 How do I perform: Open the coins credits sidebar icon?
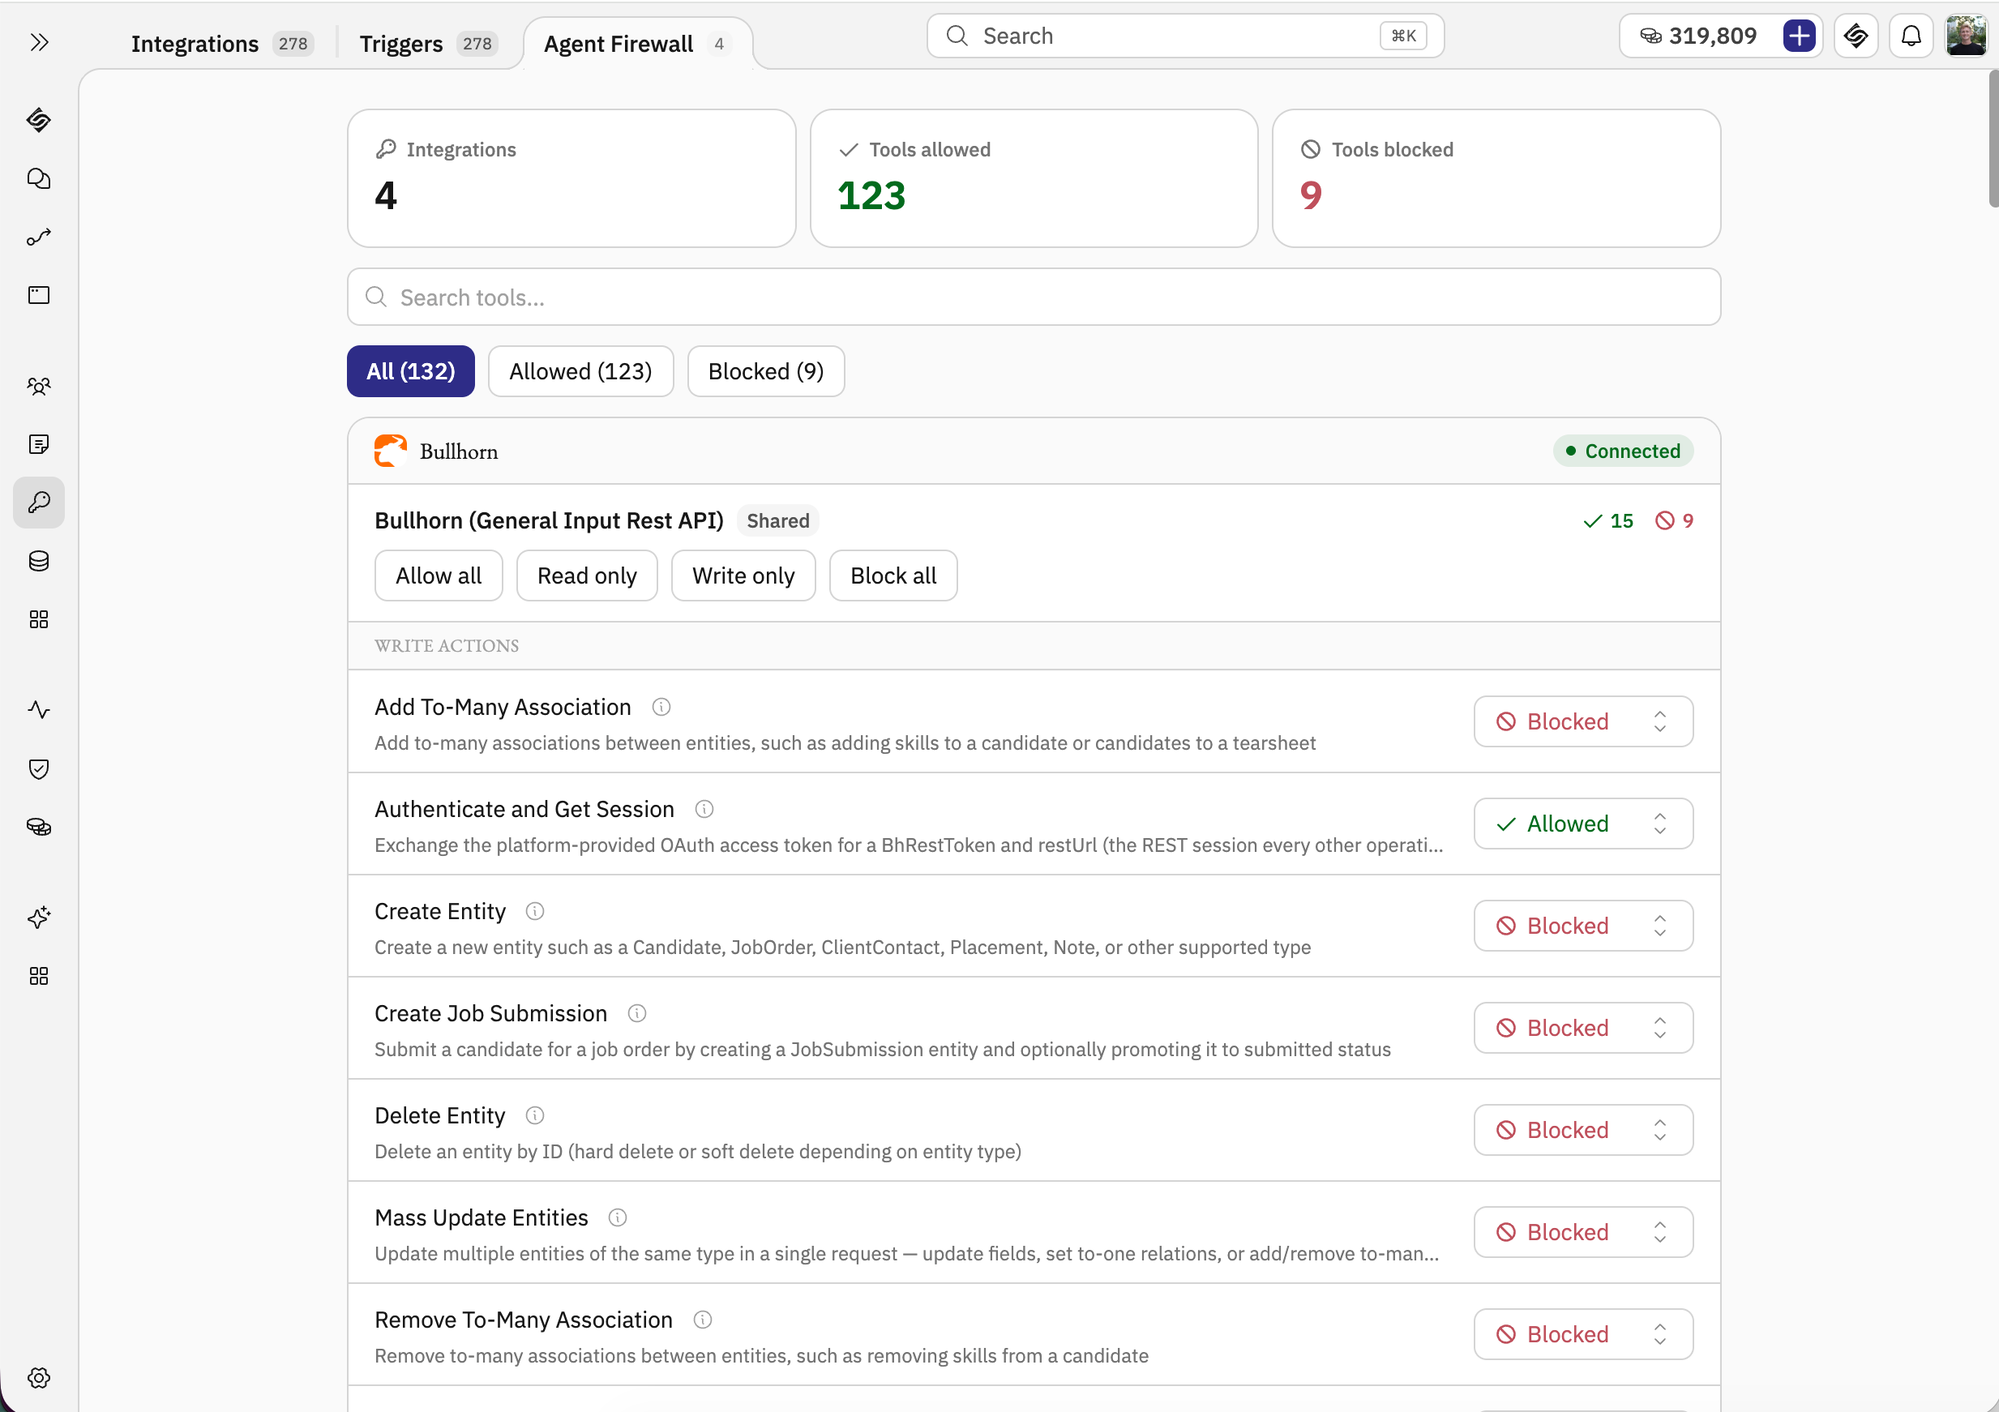pos(39,827)
